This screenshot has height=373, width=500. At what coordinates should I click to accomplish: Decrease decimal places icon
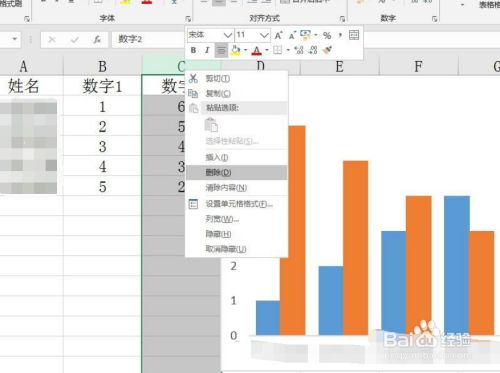point(313,50)
